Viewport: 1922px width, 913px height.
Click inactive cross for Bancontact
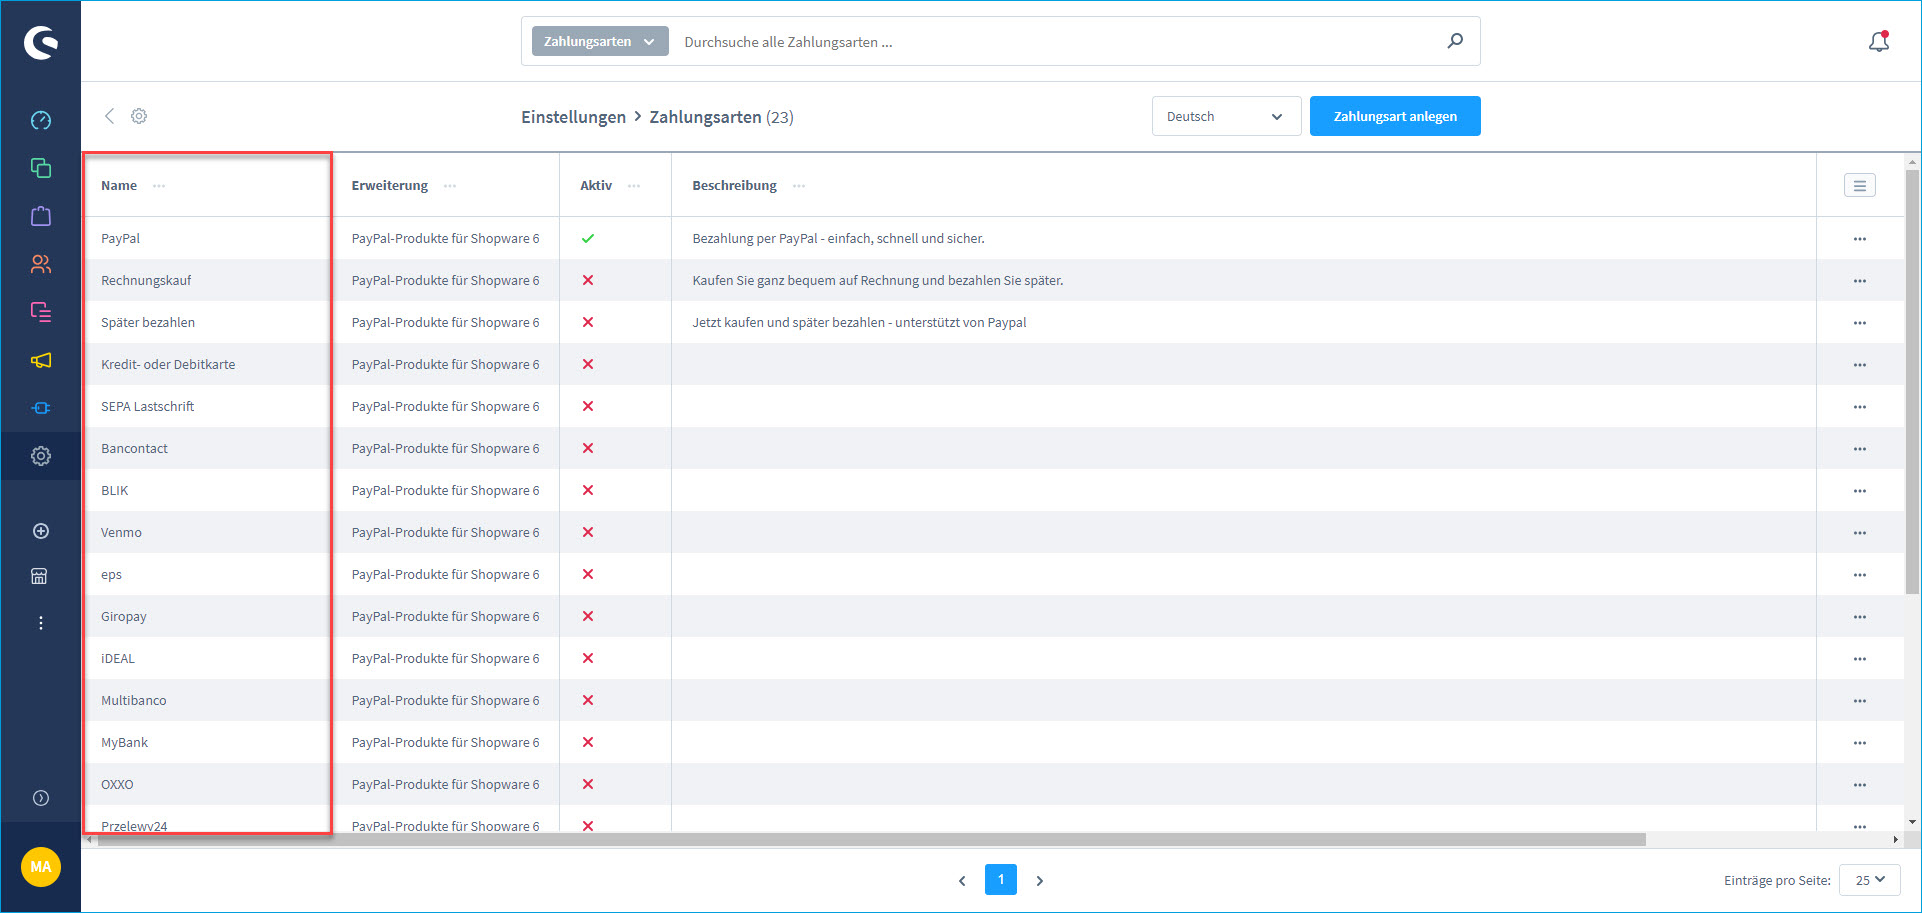point(588,448)
